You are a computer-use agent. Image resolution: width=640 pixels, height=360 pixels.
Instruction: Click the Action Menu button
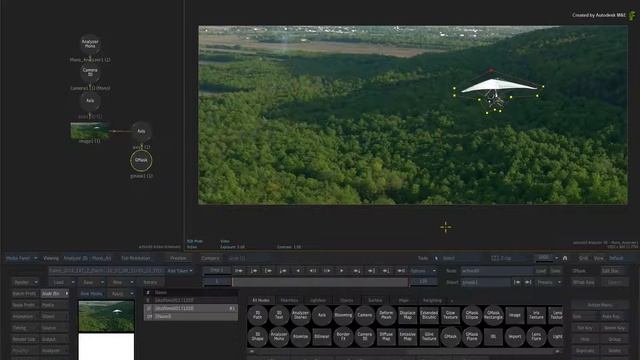pyautogui.click(x=600, y=305)
